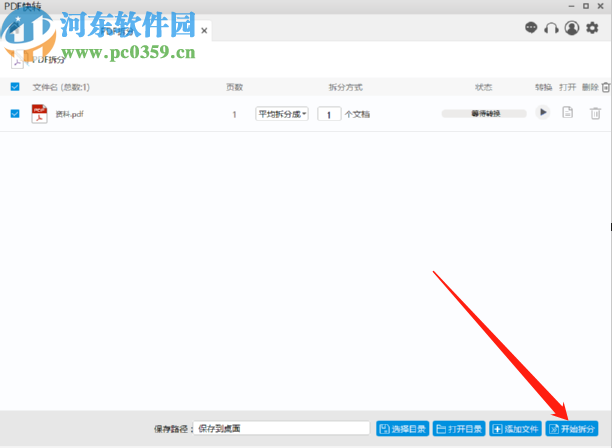Open customer service headset icon

coord(551,28)
